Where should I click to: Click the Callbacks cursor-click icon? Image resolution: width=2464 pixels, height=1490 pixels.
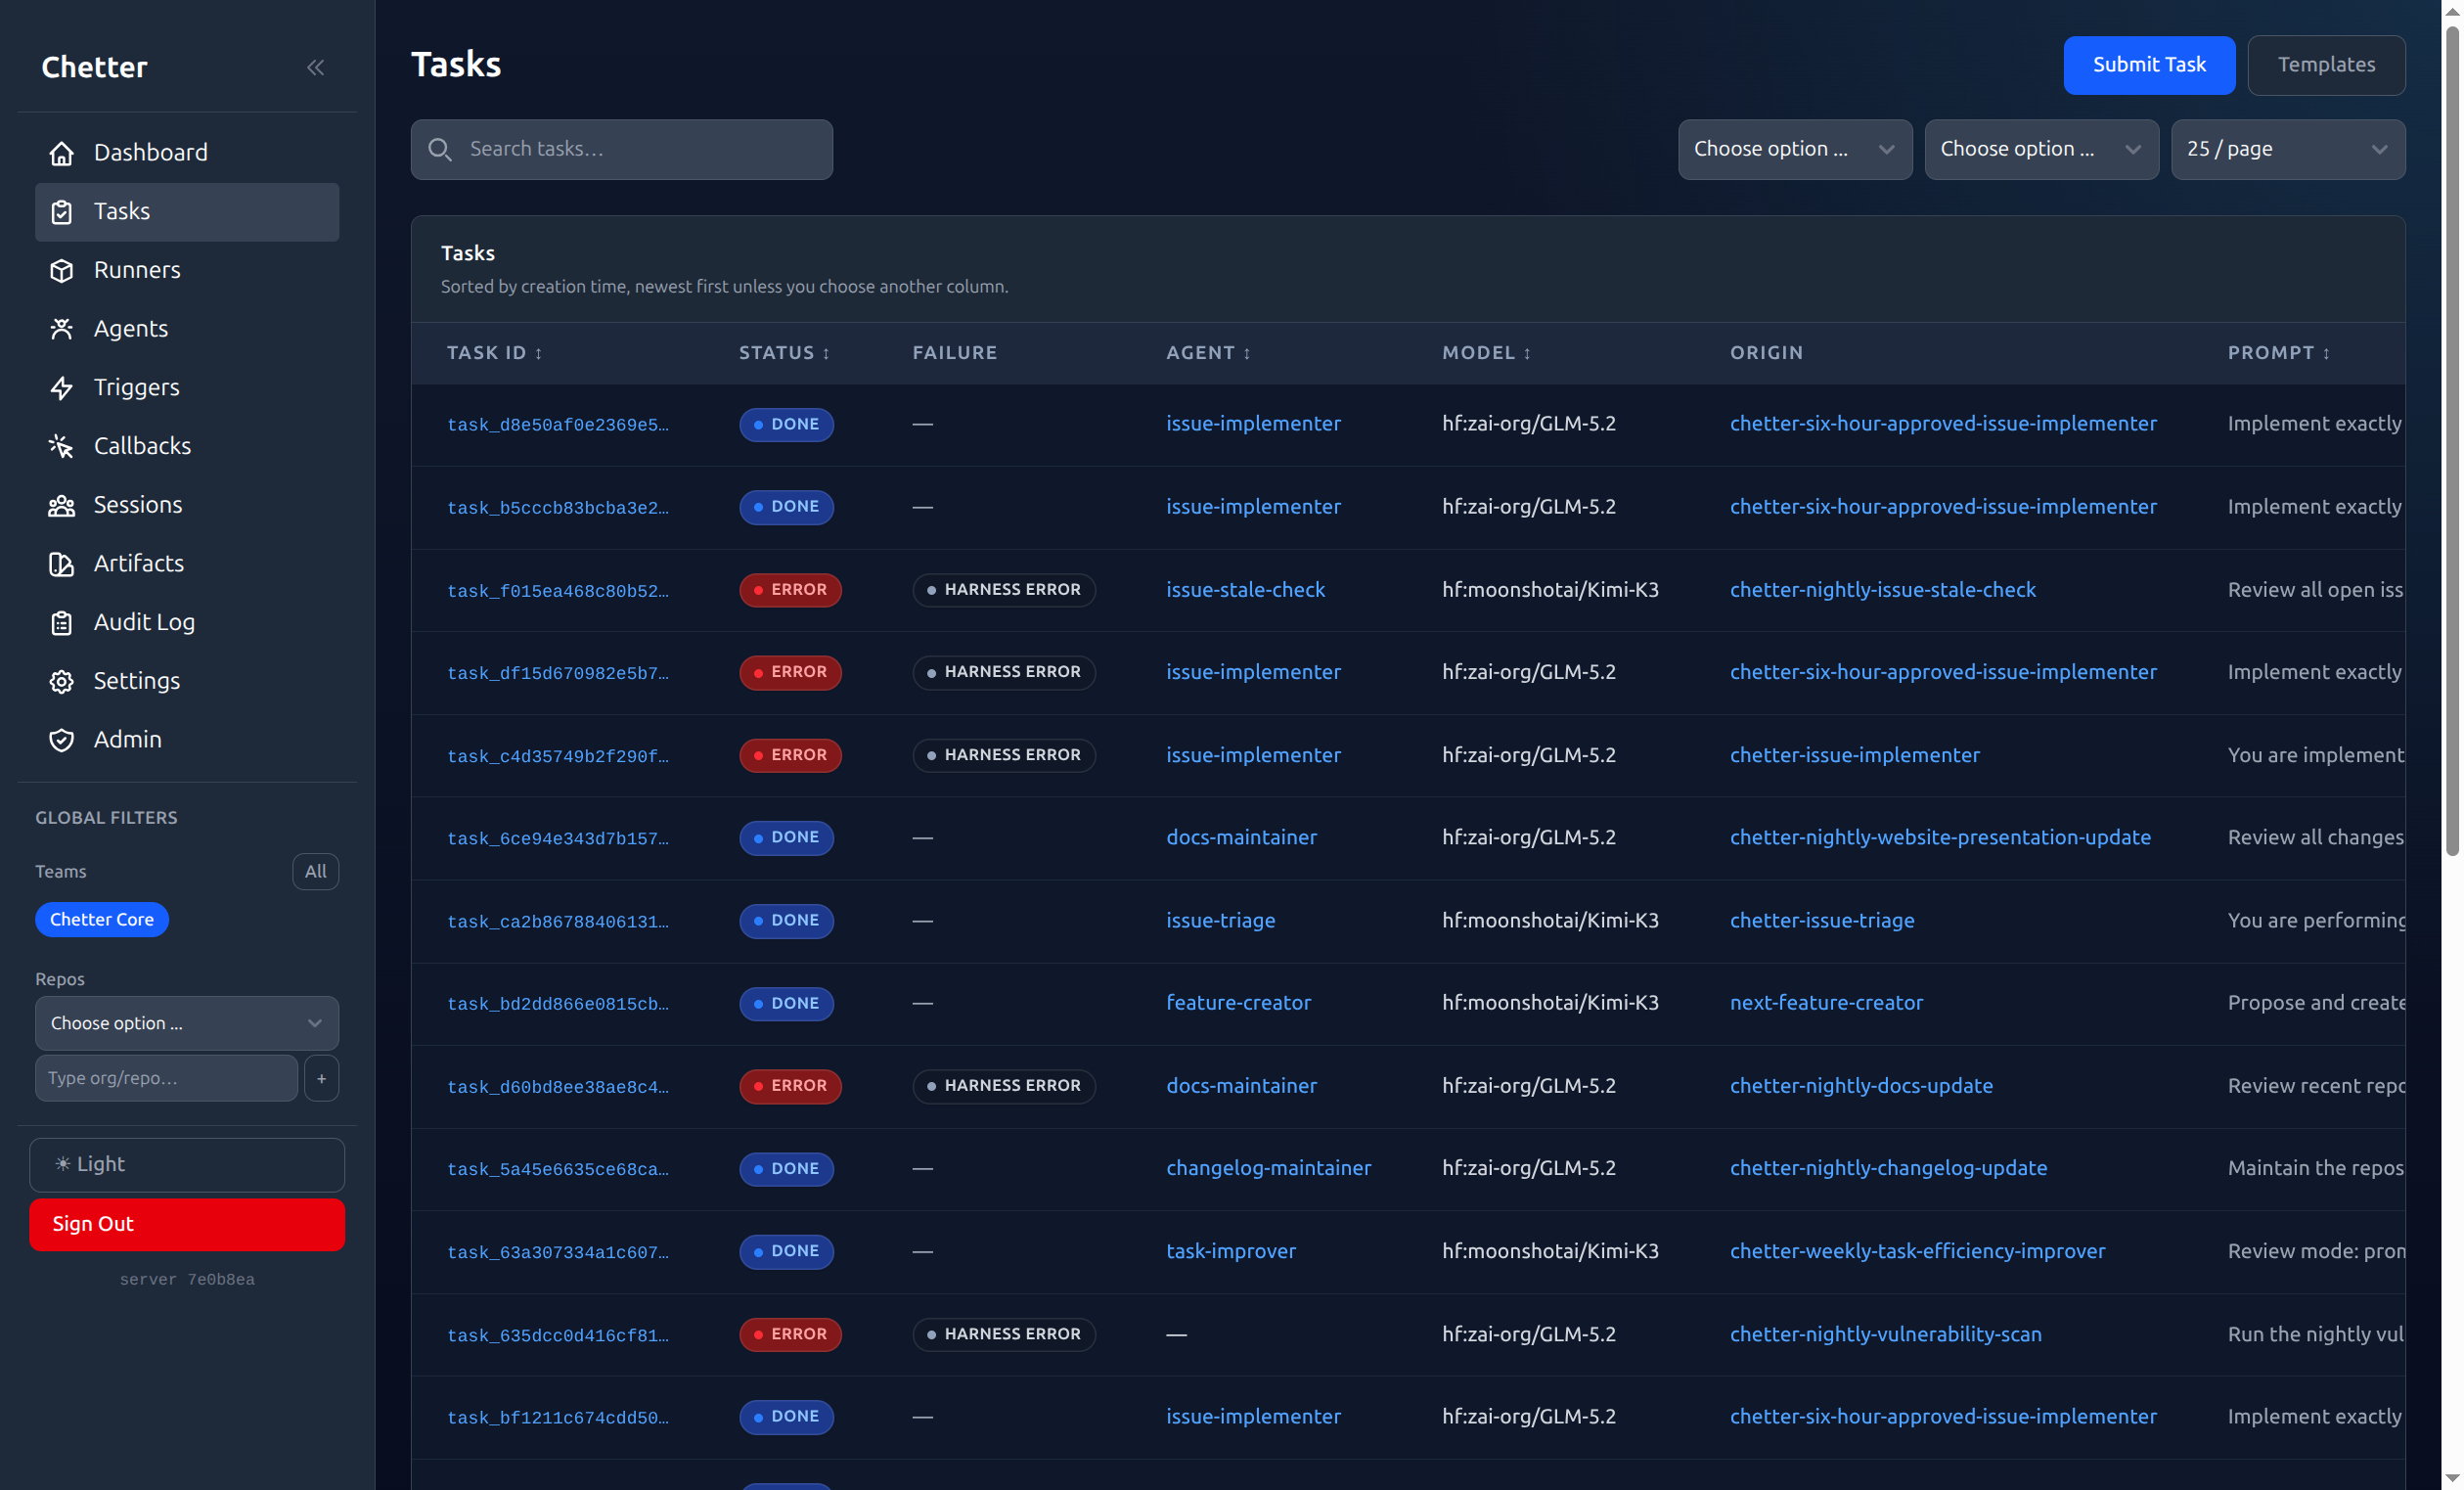point(62,446)
